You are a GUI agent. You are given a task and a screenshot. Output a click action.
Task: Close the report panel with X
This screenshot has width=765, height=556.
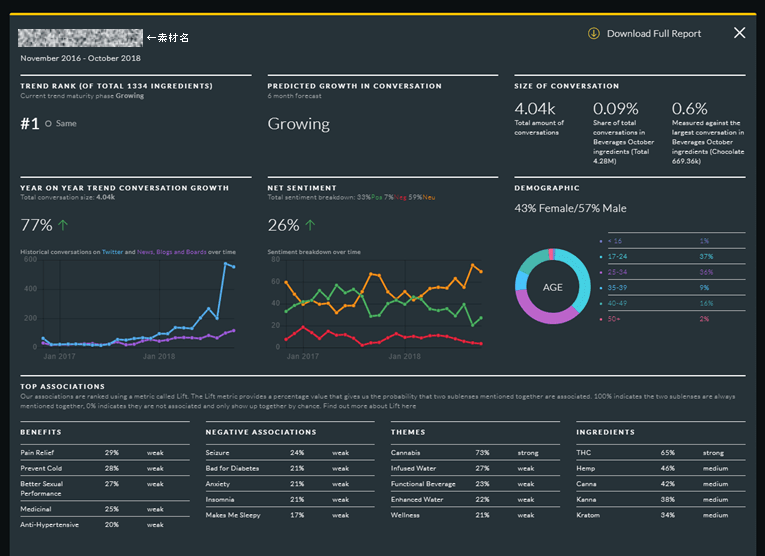pos(739,33)
